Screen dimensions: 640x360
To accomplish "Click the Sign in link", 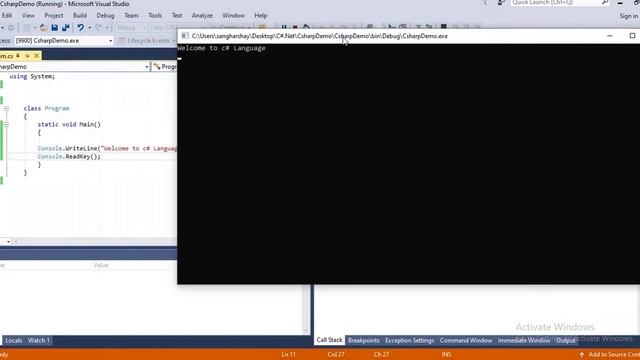I will coord(629,16).
